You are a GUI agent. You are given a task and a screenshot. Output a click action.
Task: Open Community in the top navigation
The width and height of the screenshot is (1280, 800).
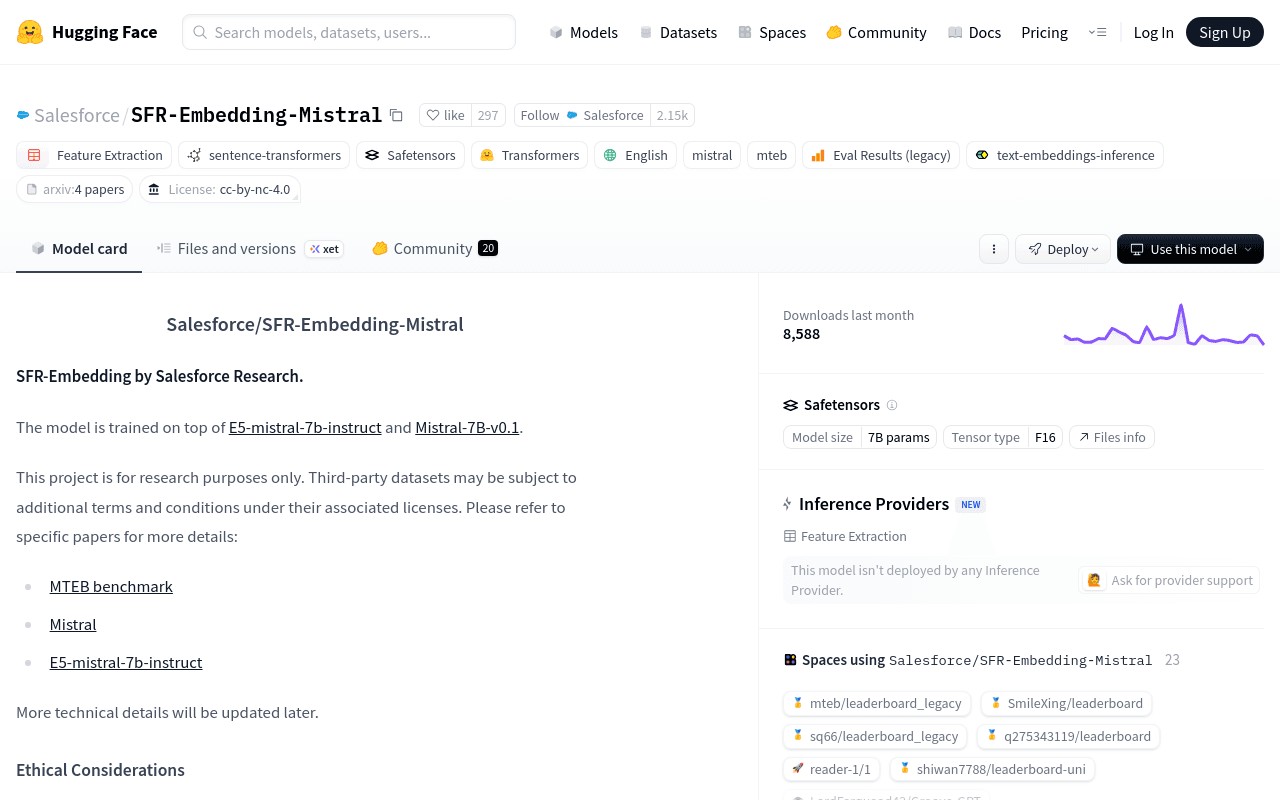pos(876,32)
